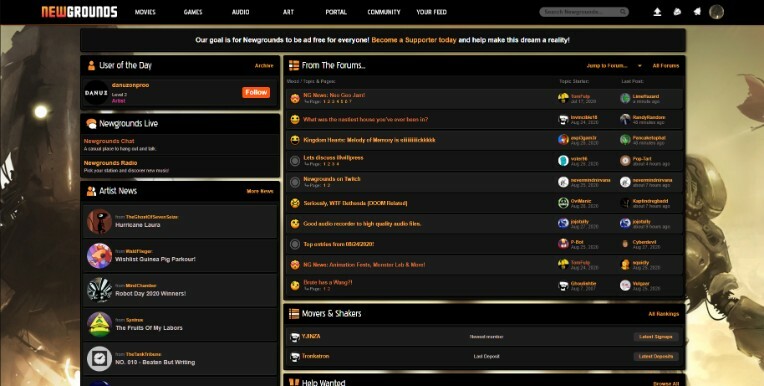Click gray mood icon beside 'Top entries' topic
This screenshot has height=386, width=764.
point(295,245)
